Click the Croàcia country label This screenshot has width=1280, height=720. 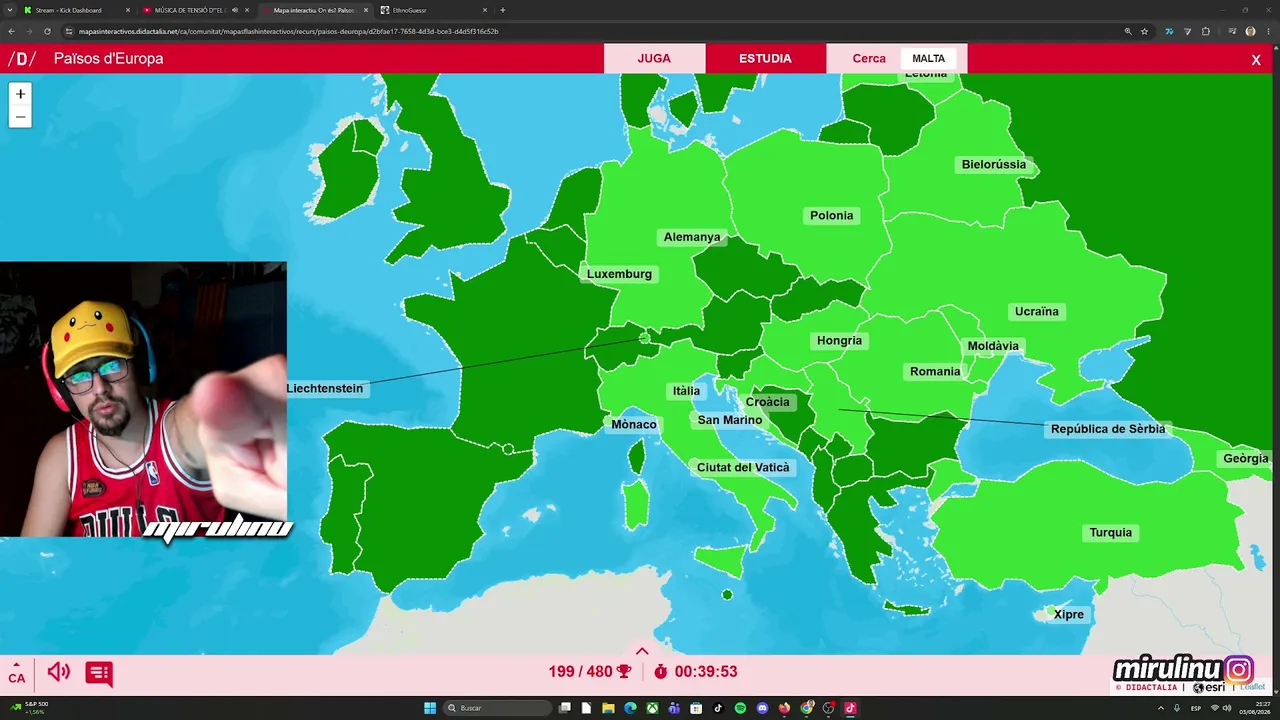(768, 402)
